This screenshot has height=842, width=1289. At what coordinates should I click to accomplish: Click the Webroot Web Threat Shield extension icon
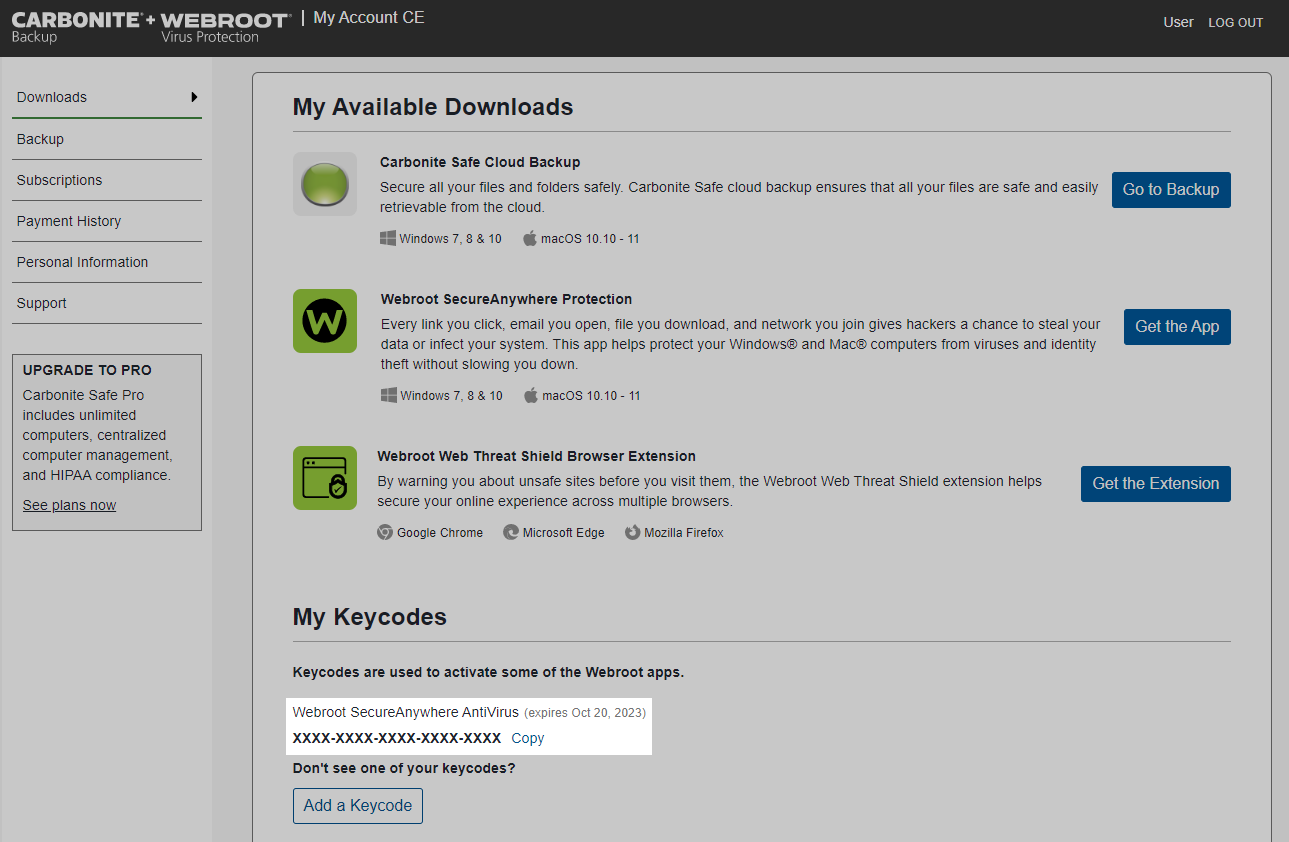(324, 478)
